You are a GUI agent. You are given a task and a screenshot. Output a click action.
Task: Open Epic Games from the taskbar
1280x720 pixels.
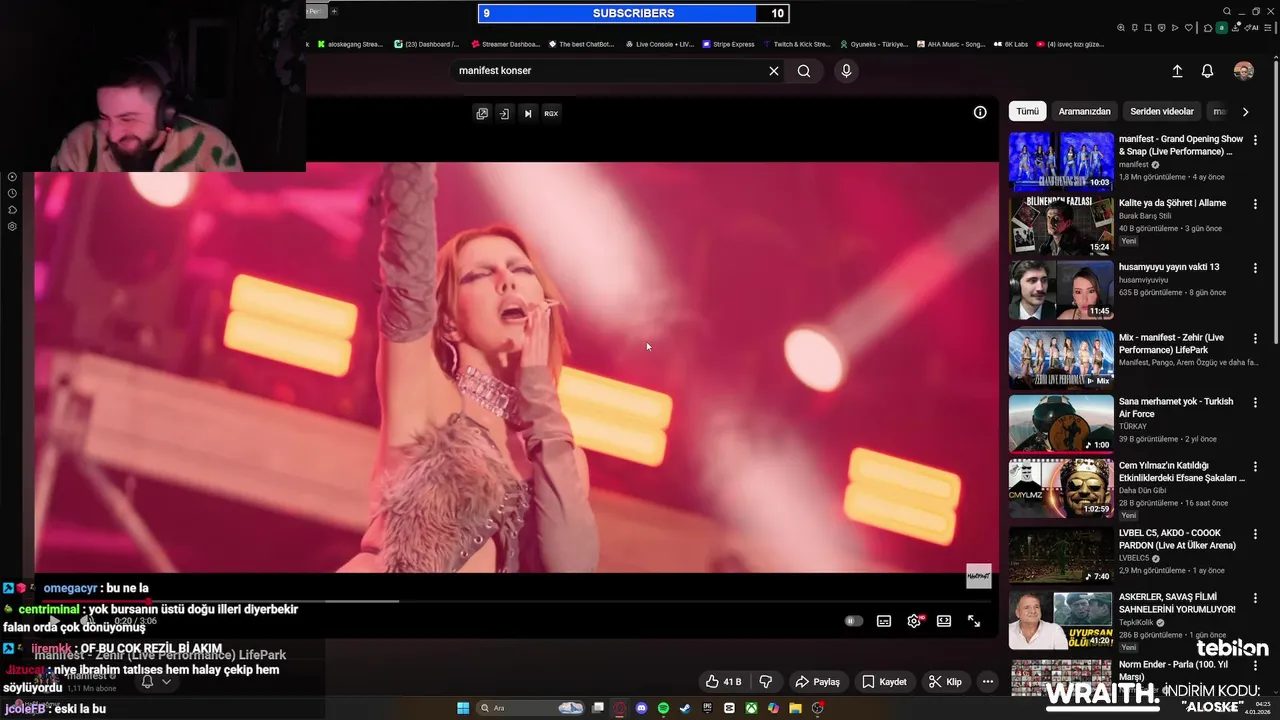coord(707,708)
